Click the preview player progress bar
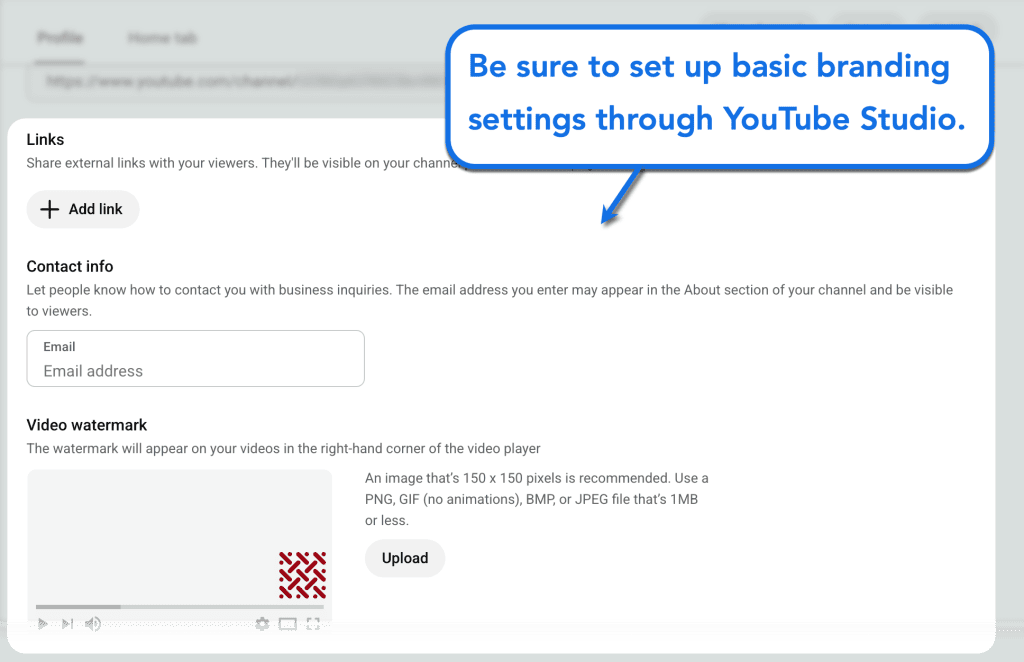The image size is (1024, 662). coord(180,607)
